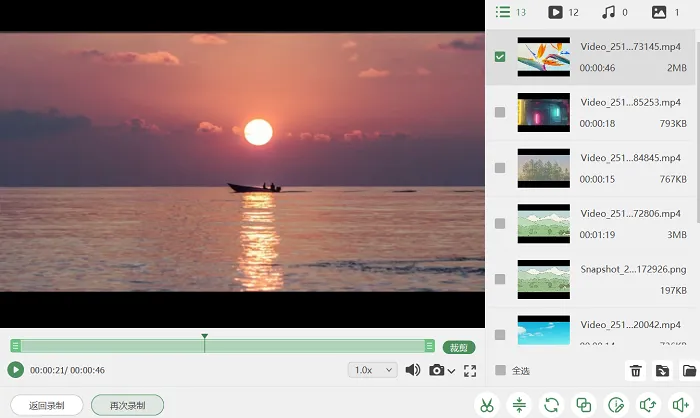Screen dimensions: 700x418
Task: Open the edit media info icon
Action: [616, 405]
